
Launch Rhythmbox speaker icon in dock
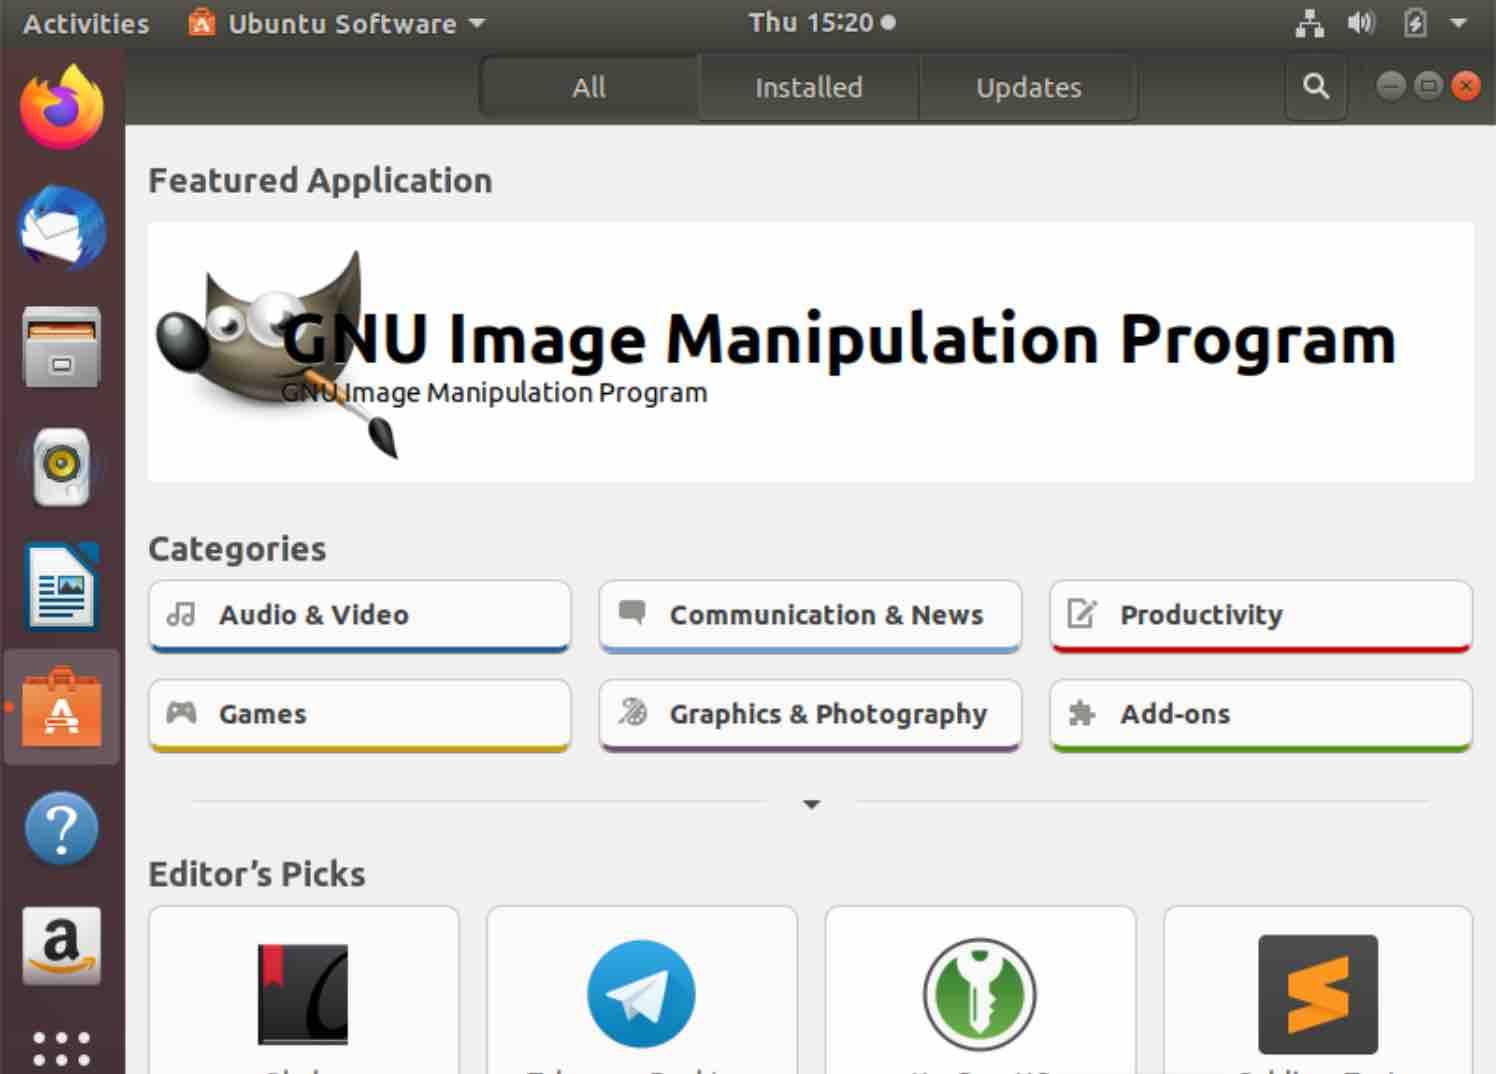(x=62, y=466)
